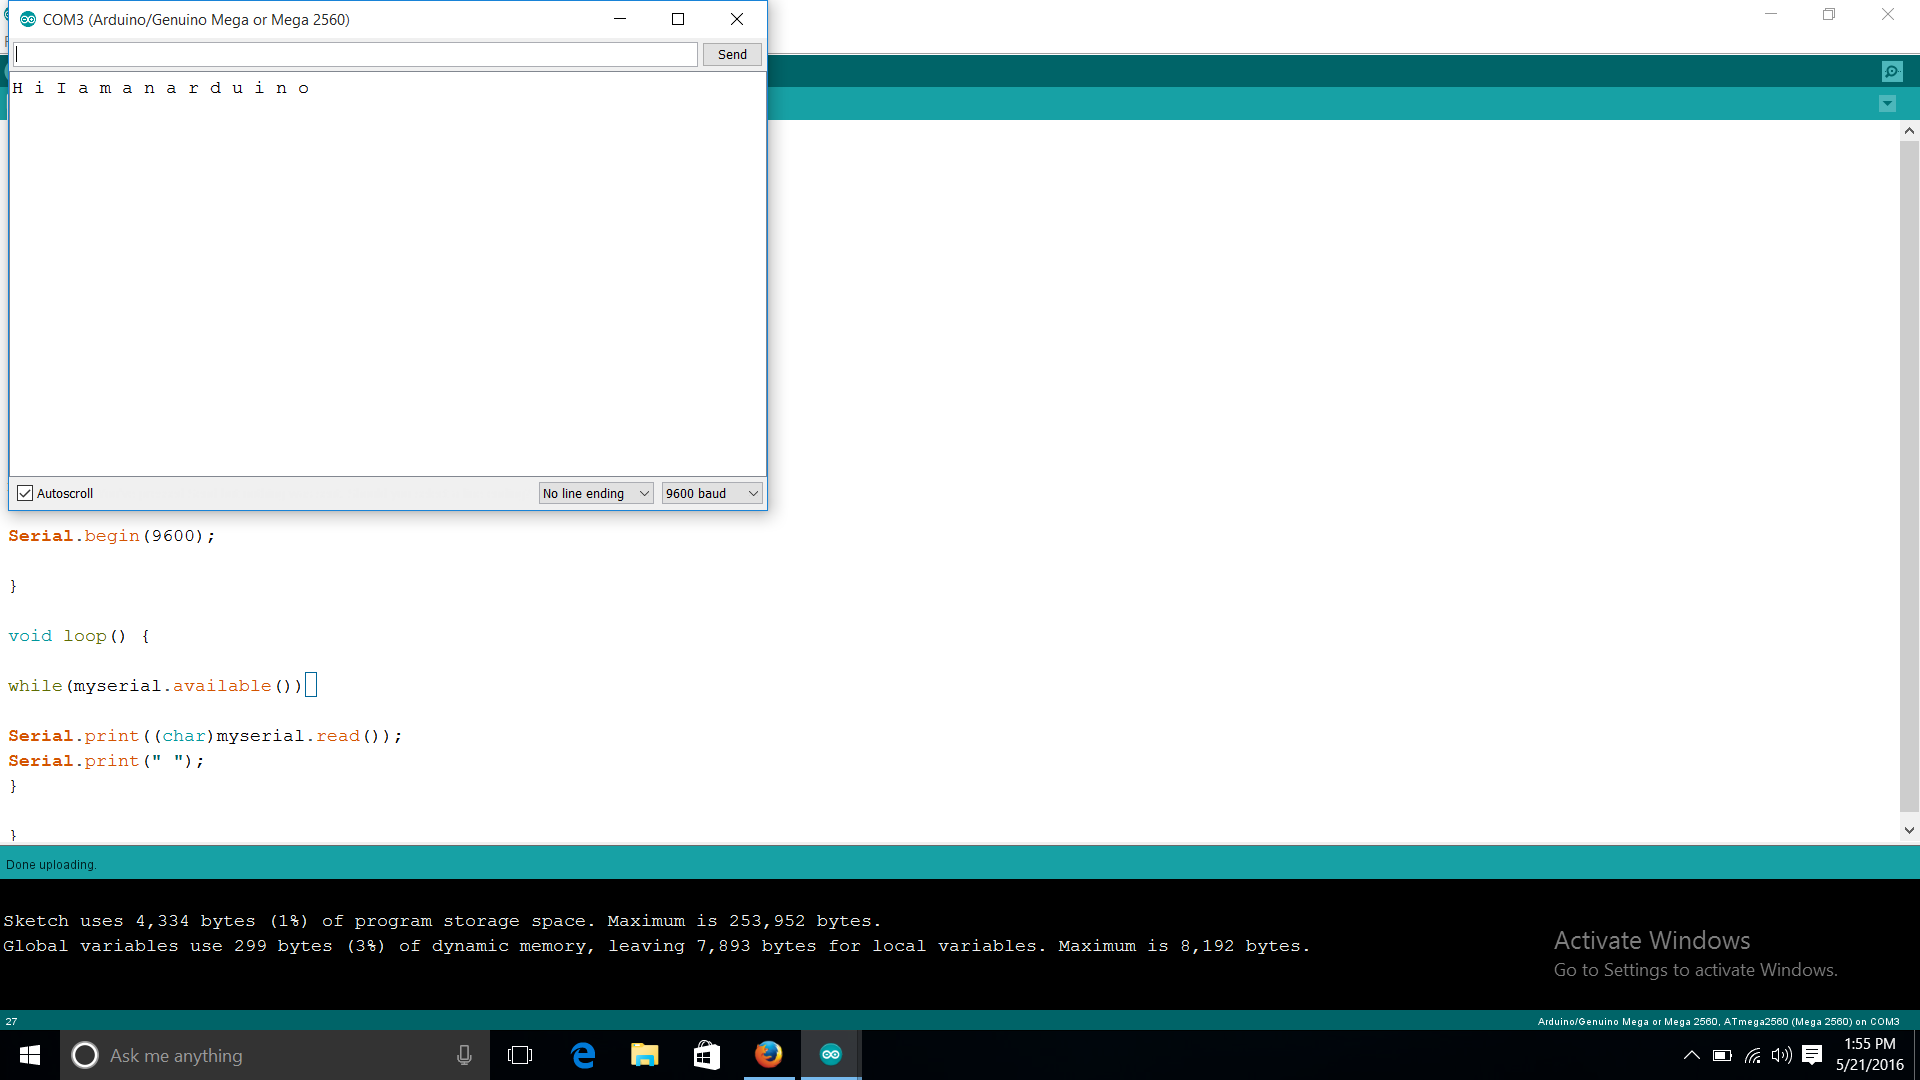The height and width of the screenshot is (1080, 1920).
Task: Launch Microsoft Edge from the taskbar
Action: tap(583, 1055)
